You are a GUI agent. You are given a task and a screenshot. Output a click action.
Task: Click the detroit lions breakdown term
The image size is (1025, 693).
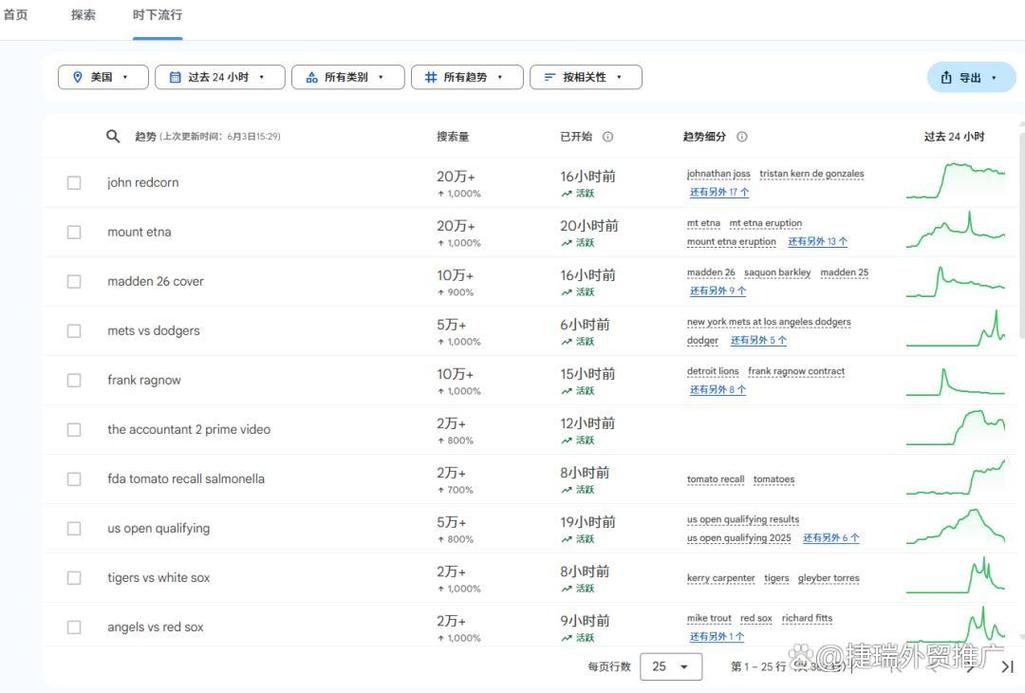[x=713, y=371]
